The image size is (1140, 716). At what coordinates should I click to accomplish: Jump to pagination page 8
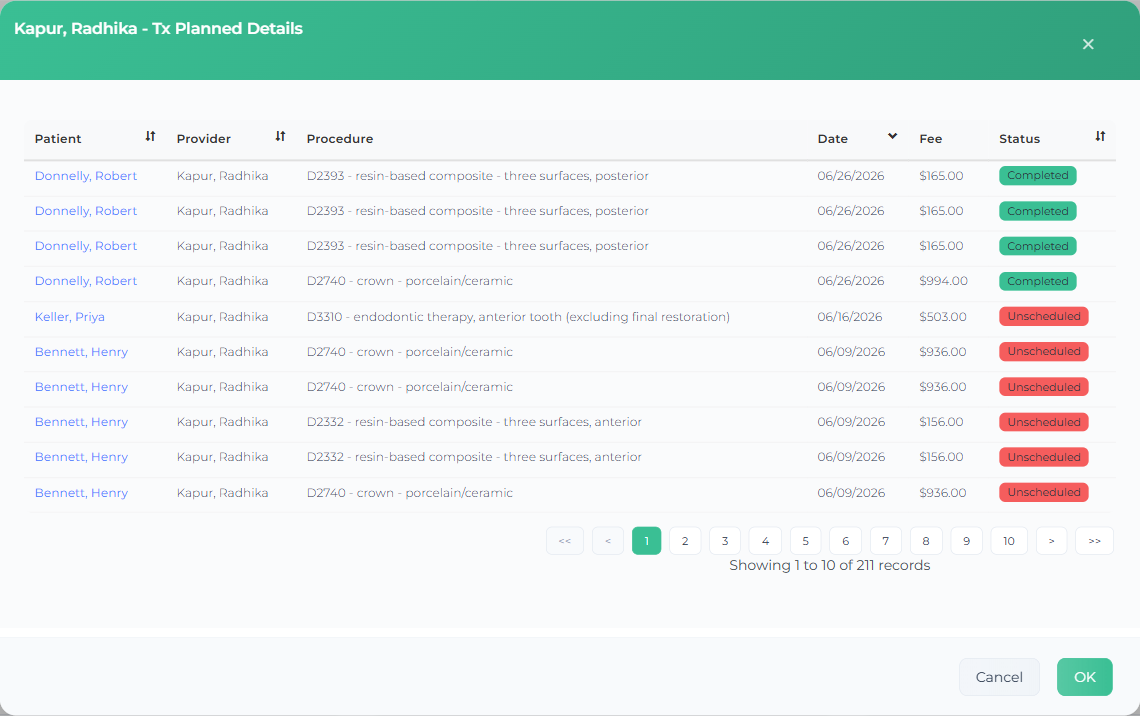[926, 541]
